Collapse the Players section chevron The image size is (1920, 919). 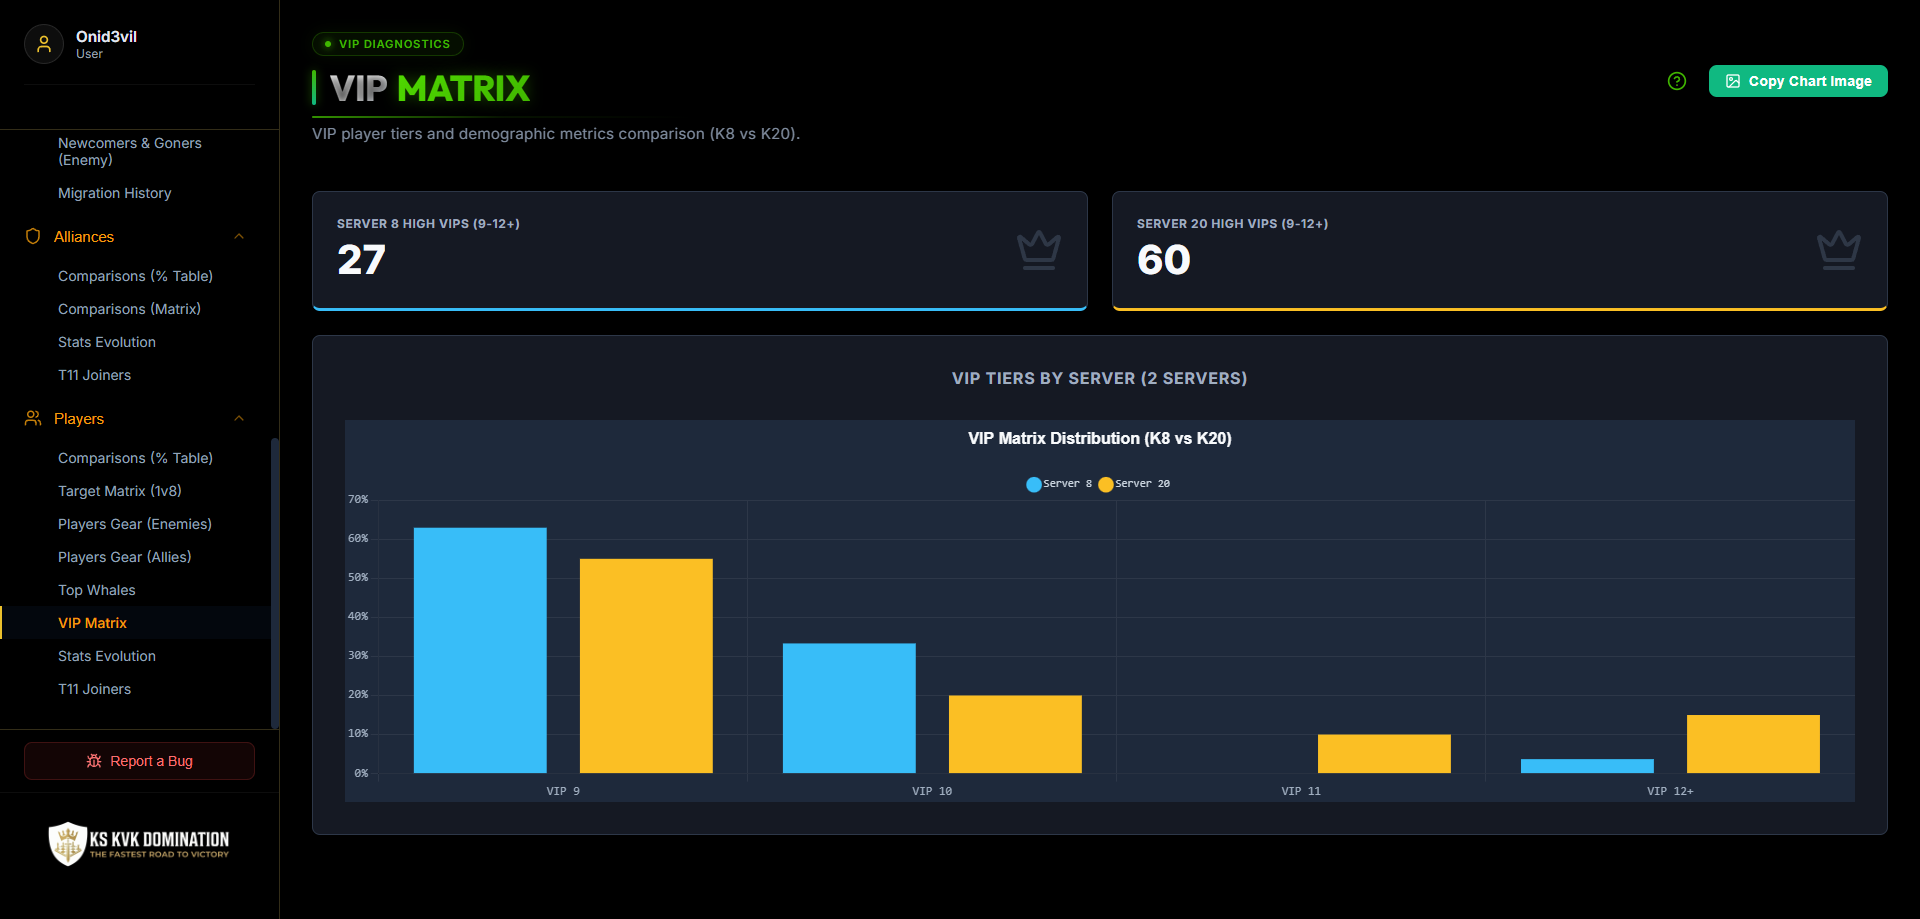click(x=239, y=418)
